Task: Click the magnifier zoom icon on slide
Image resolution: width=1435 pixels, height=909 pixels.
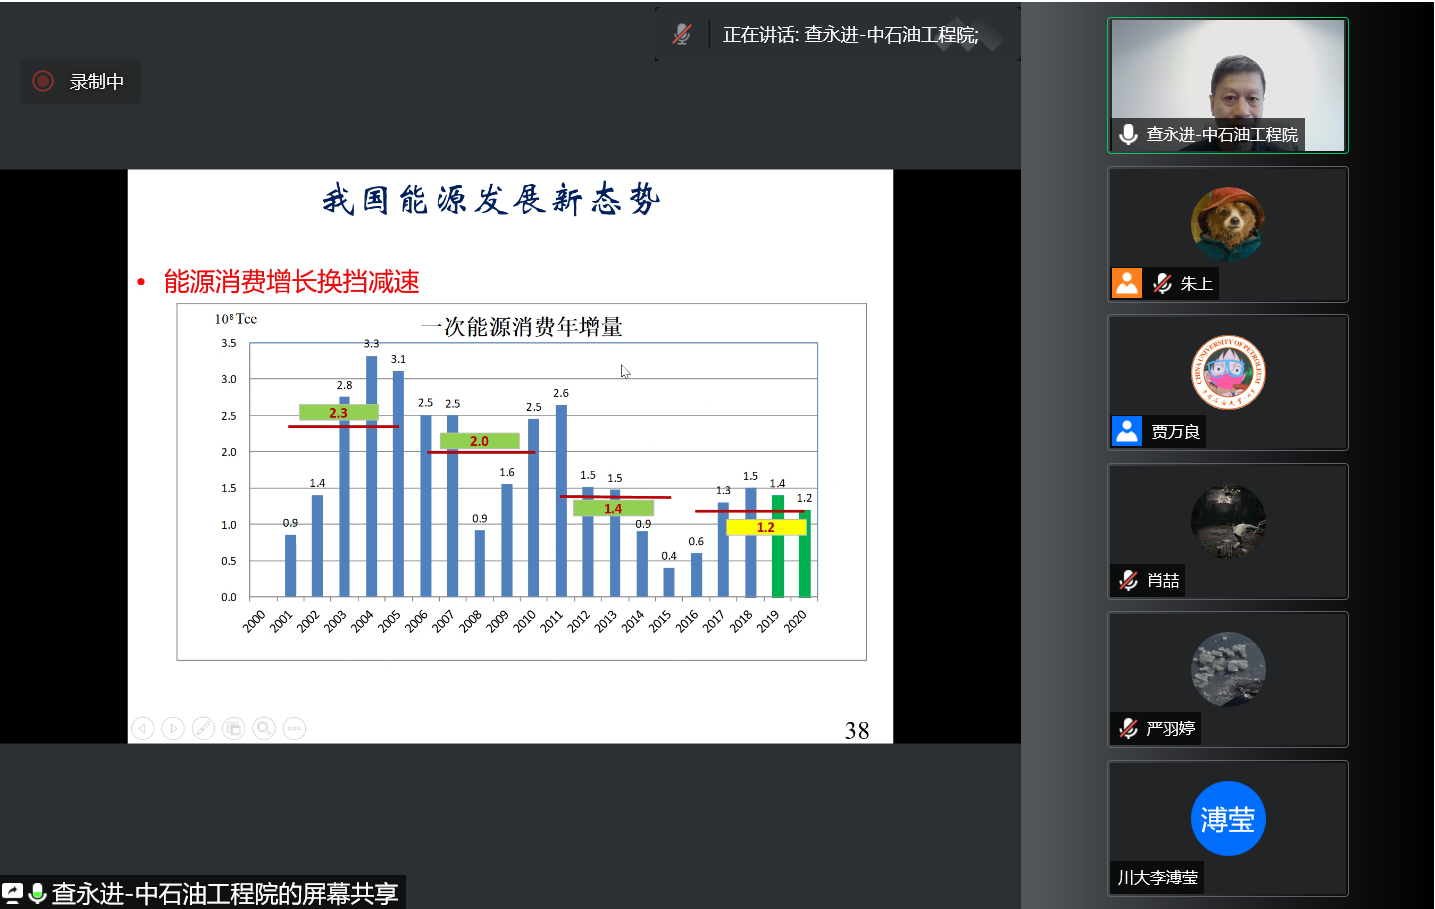Action: coord(264,729)
